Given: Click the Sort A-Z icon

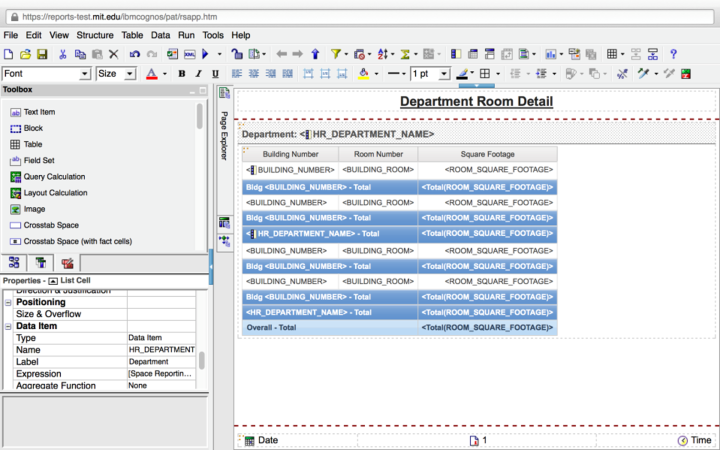Looking at the screenshot, I should [x=383, y=54].
